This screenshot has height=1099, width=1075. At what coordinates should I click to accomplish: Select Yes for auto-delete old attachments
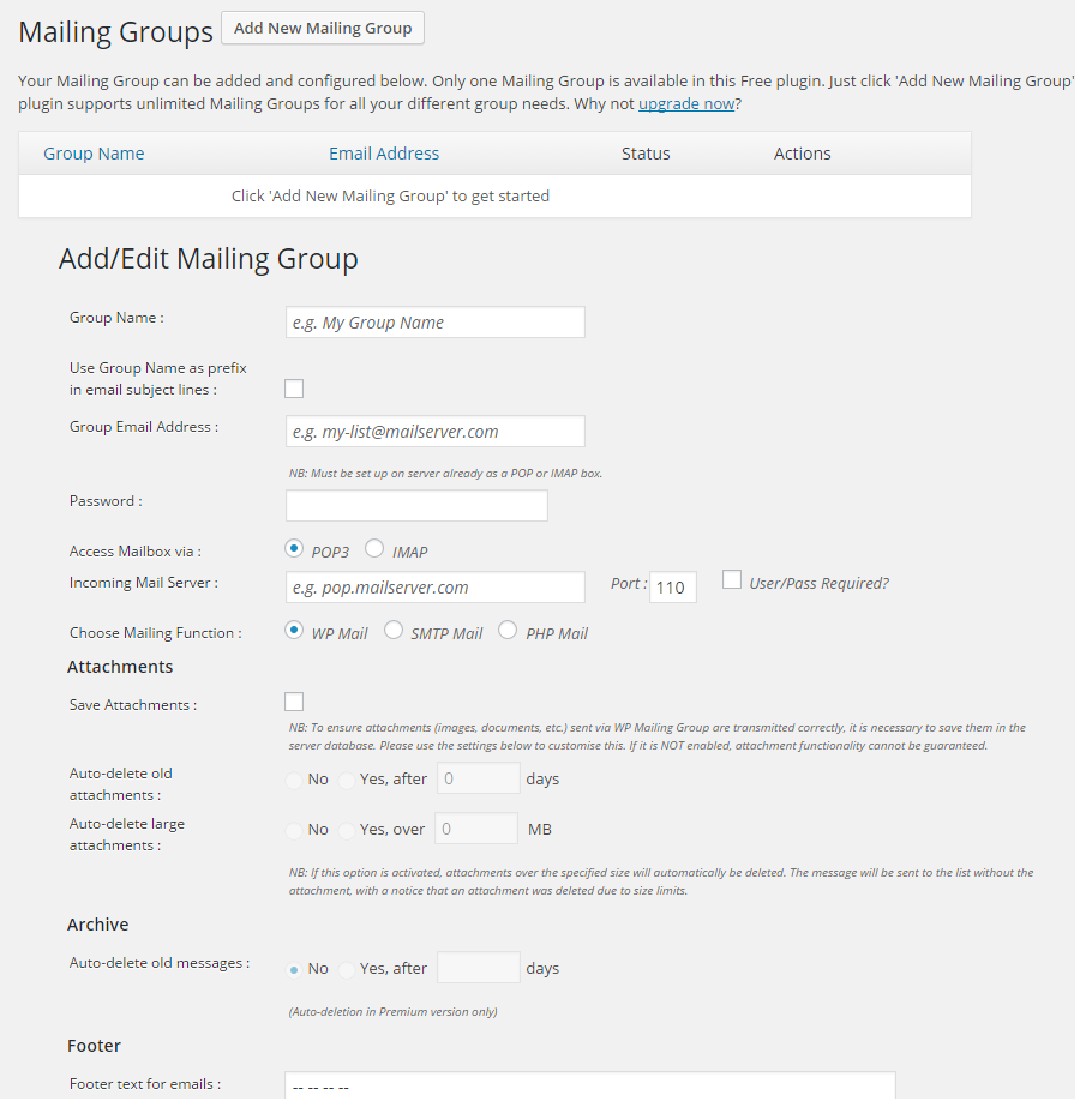click(x=346, y=780)
